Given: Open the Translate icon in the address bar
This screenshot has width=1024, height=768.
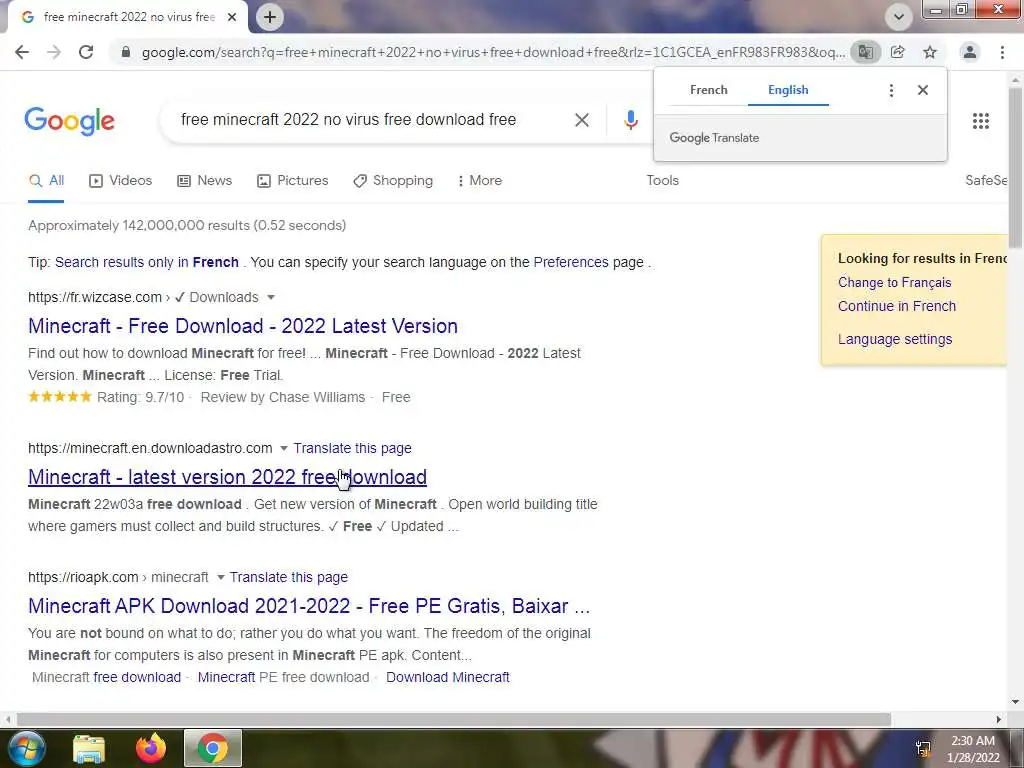Looking at the screenshot, I should (865, 52).
